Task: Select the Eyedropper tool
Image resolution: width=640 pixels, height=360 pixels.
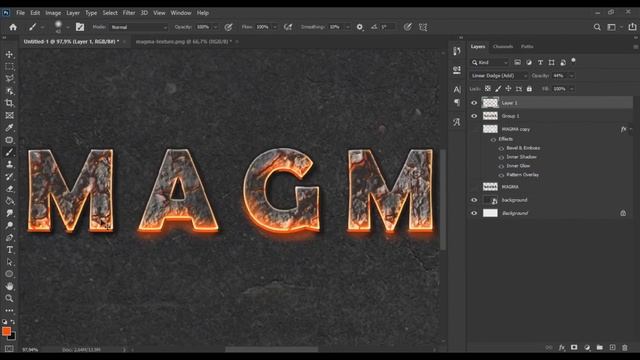Action: (9, 128)
